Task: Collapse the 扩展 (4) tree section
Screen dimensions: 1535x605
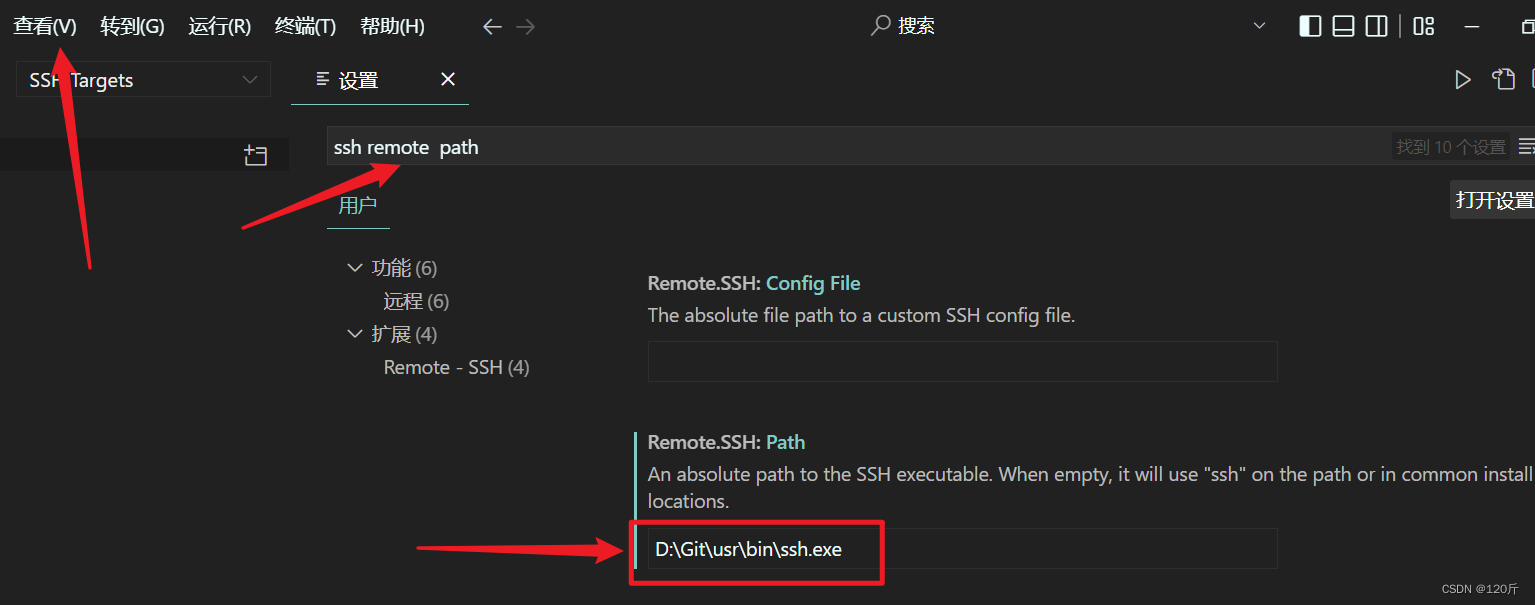Action: (355, 334)
